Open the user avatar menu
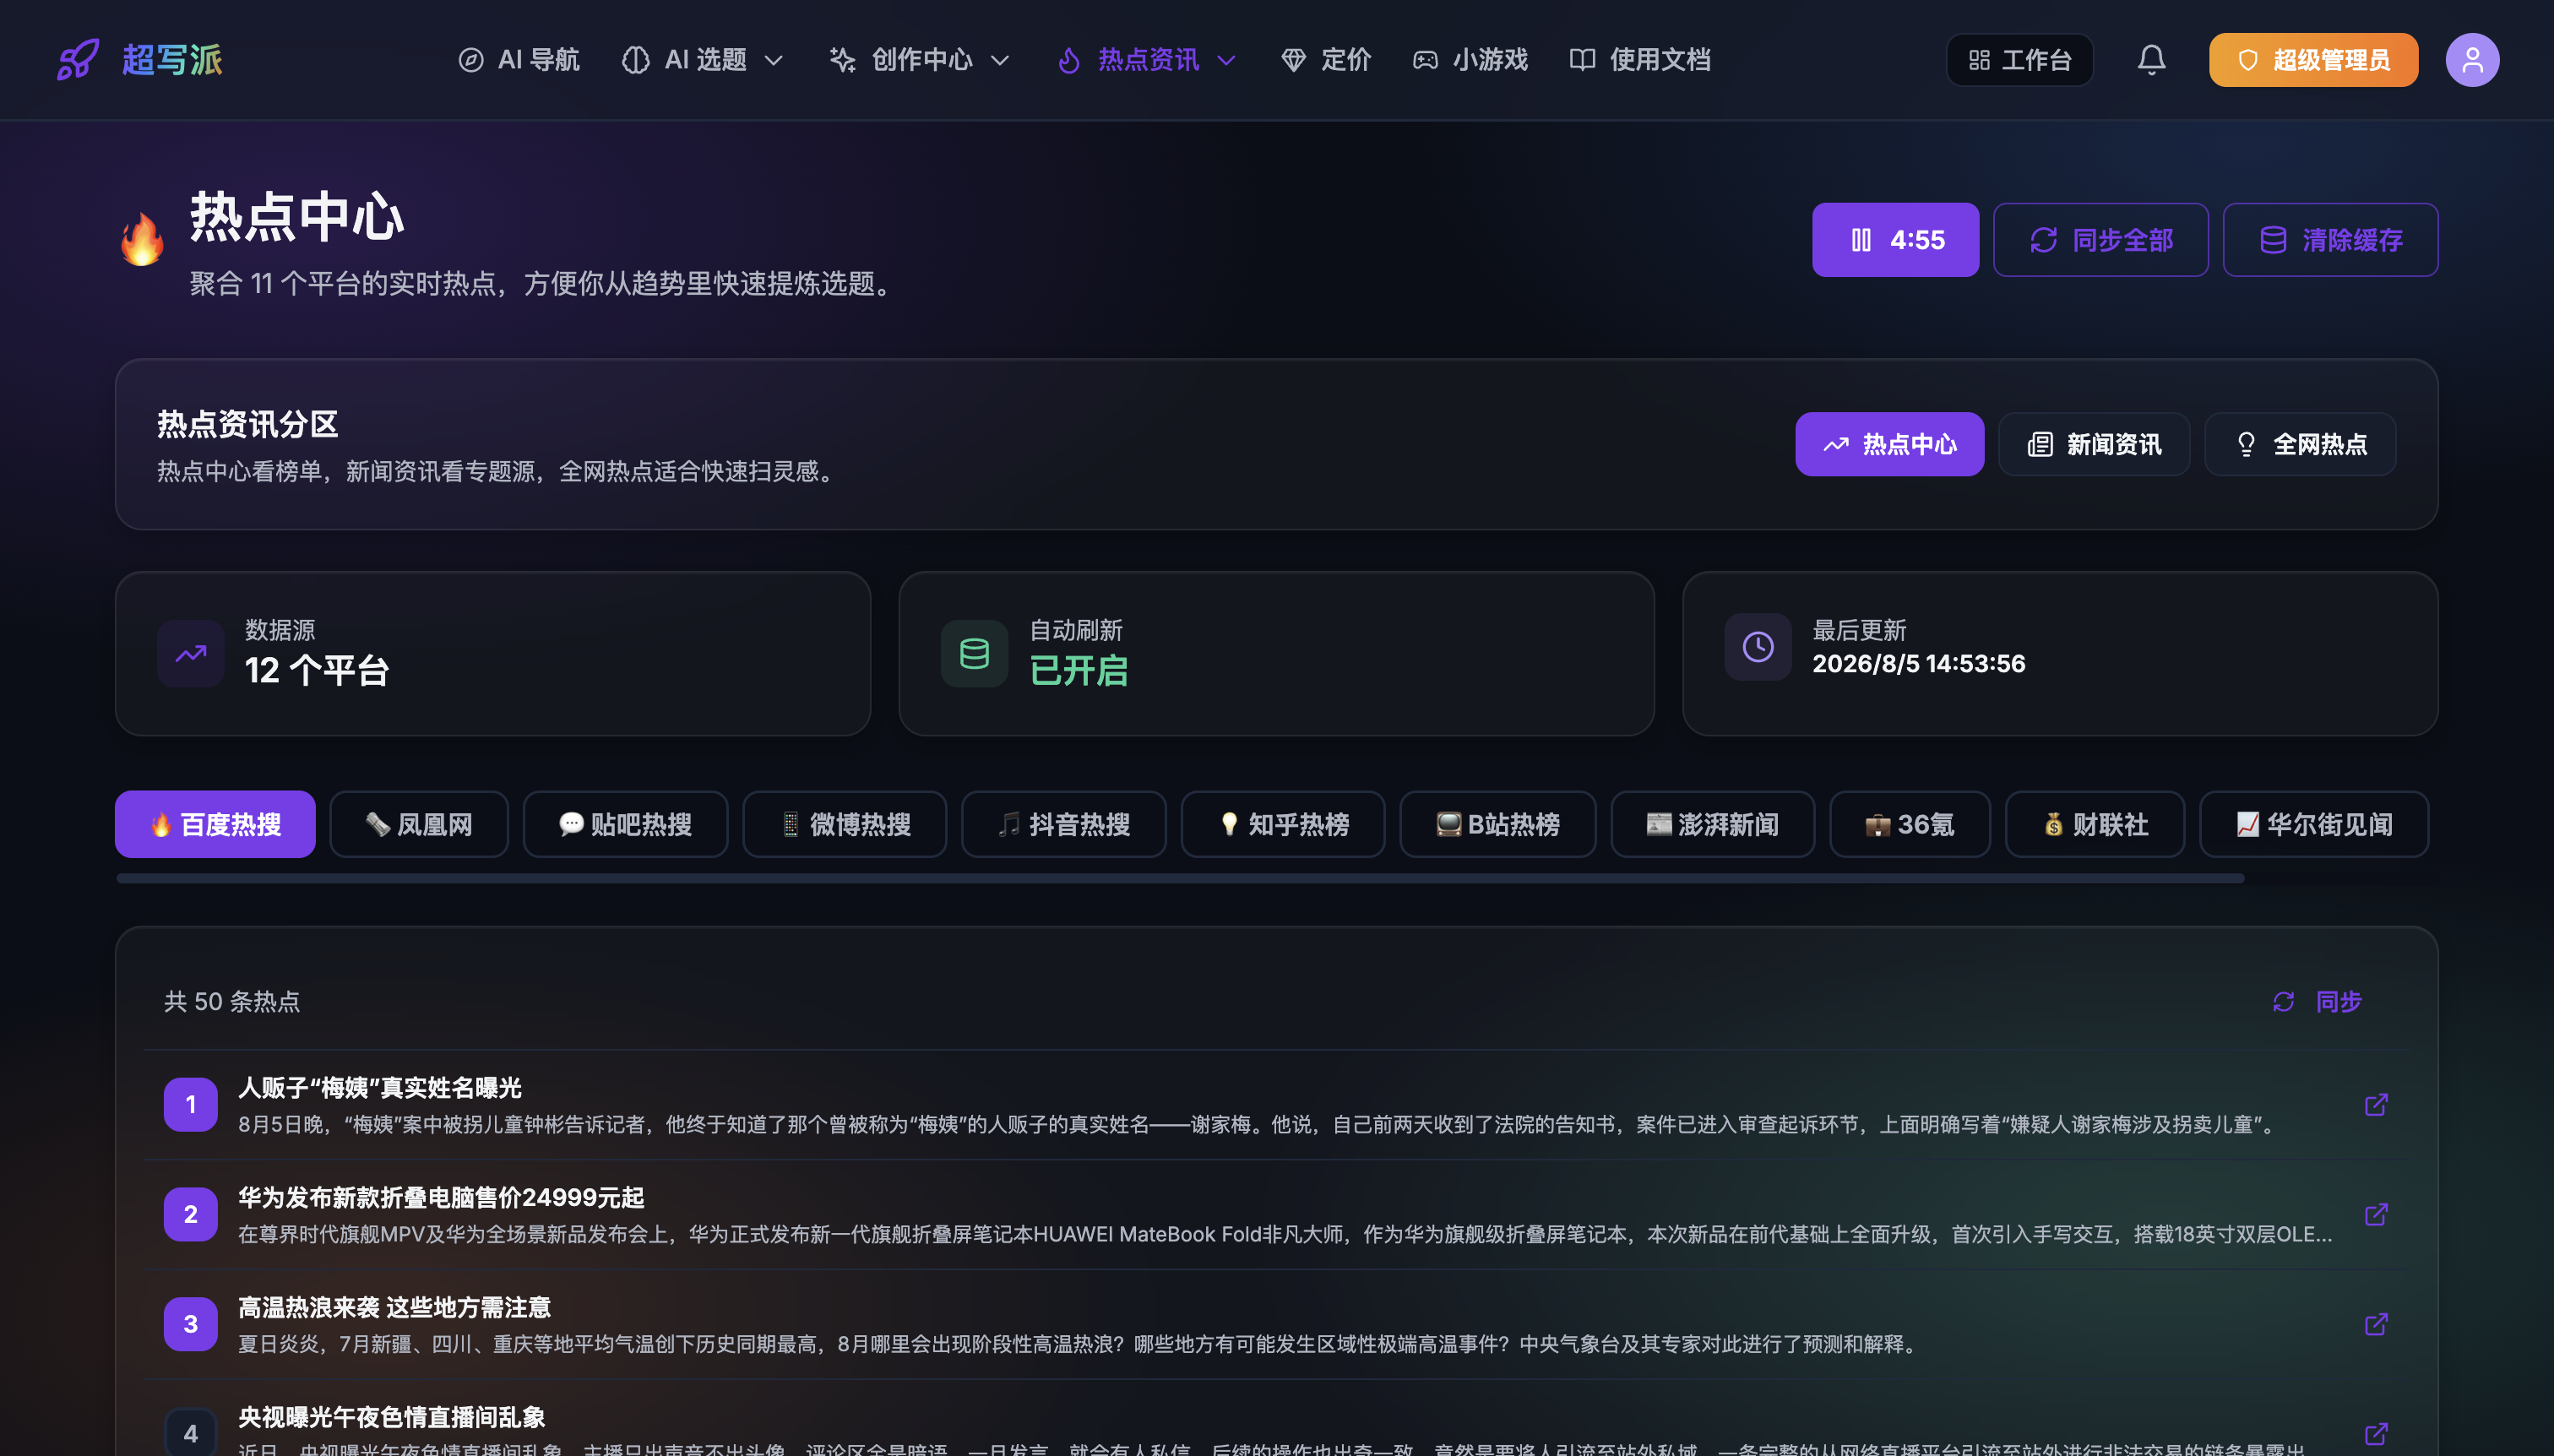The width and height of the screenshot is (2554, 1456). (2472, 60)
